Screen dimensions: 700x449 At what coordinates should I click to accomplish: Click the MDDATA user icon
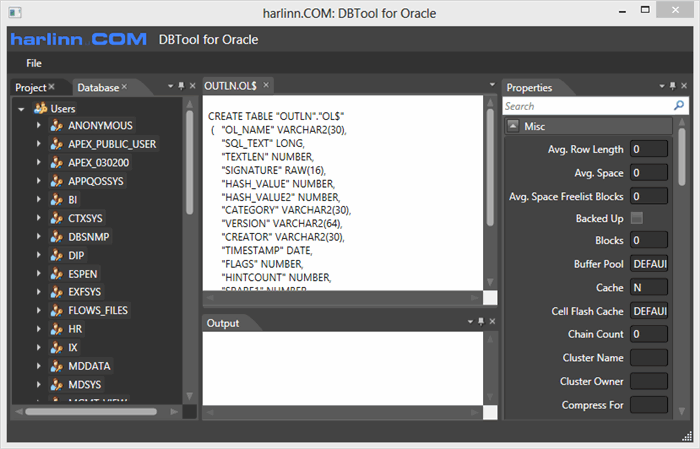(57, 366)
